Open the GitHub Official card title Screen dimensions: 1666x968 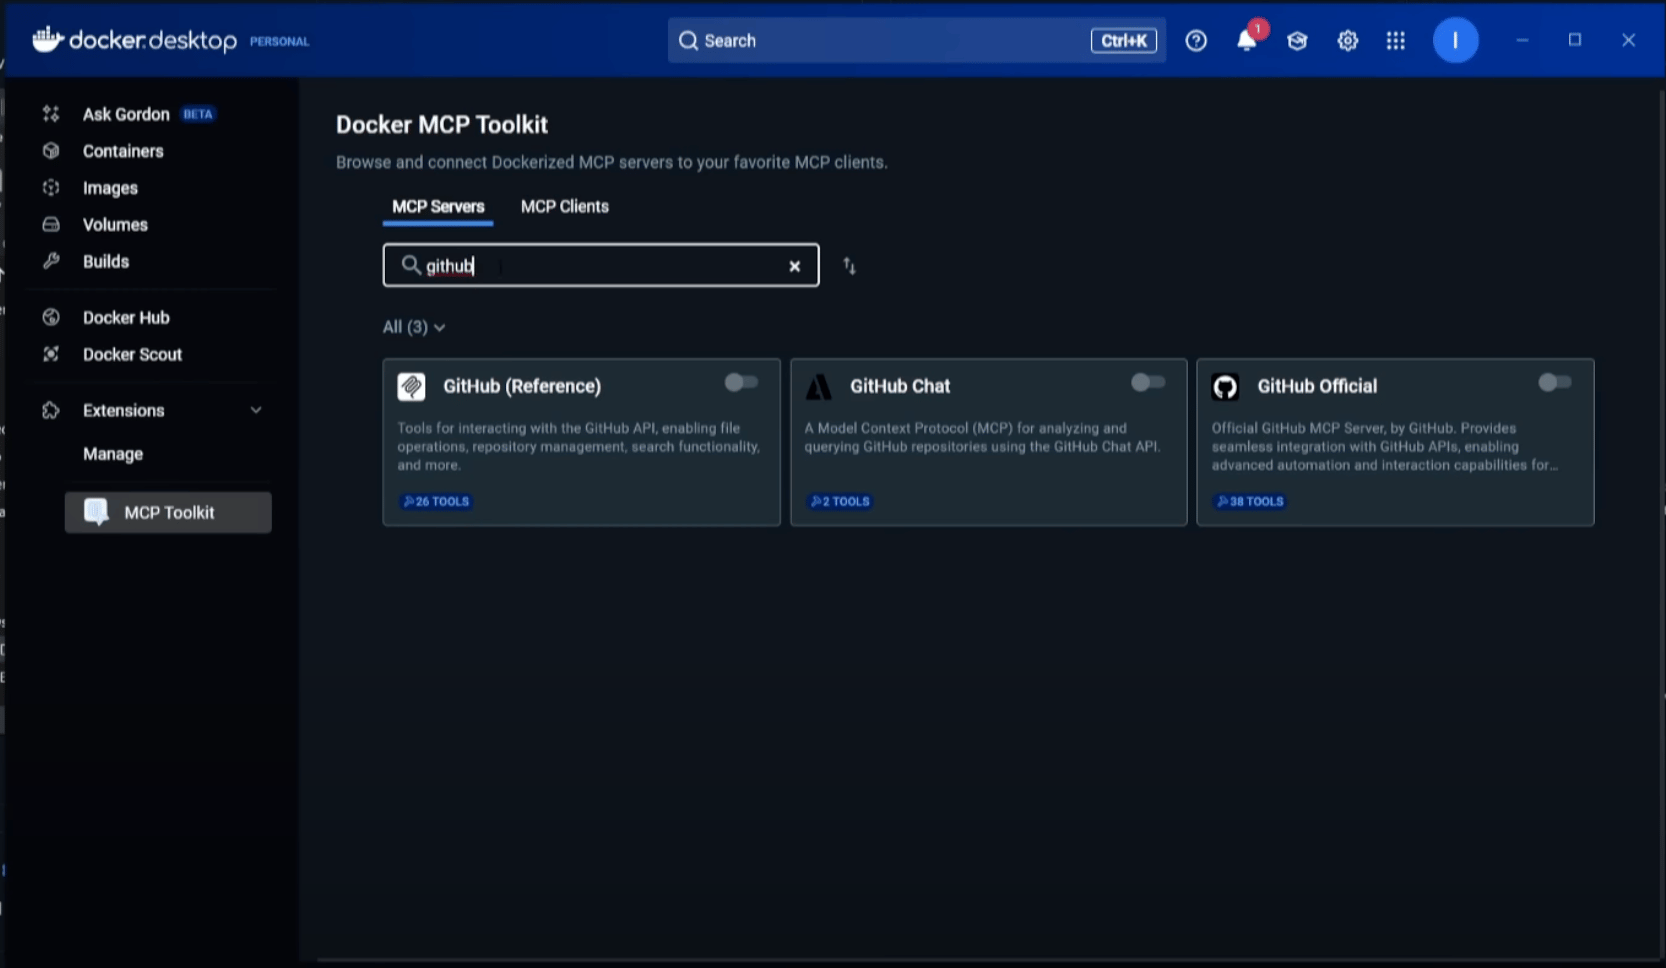1317,386
